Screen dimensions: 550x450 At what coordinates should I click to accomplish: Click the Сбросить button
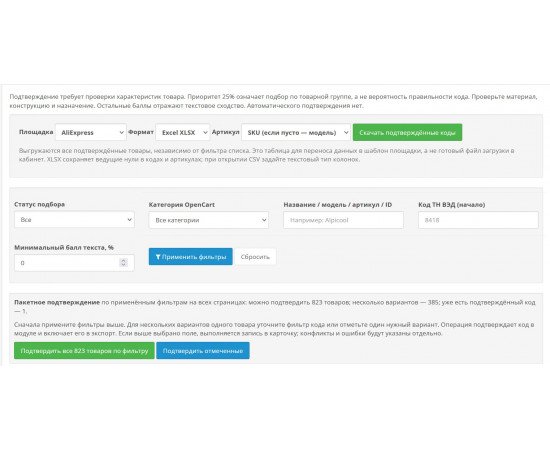pos(255,256)
